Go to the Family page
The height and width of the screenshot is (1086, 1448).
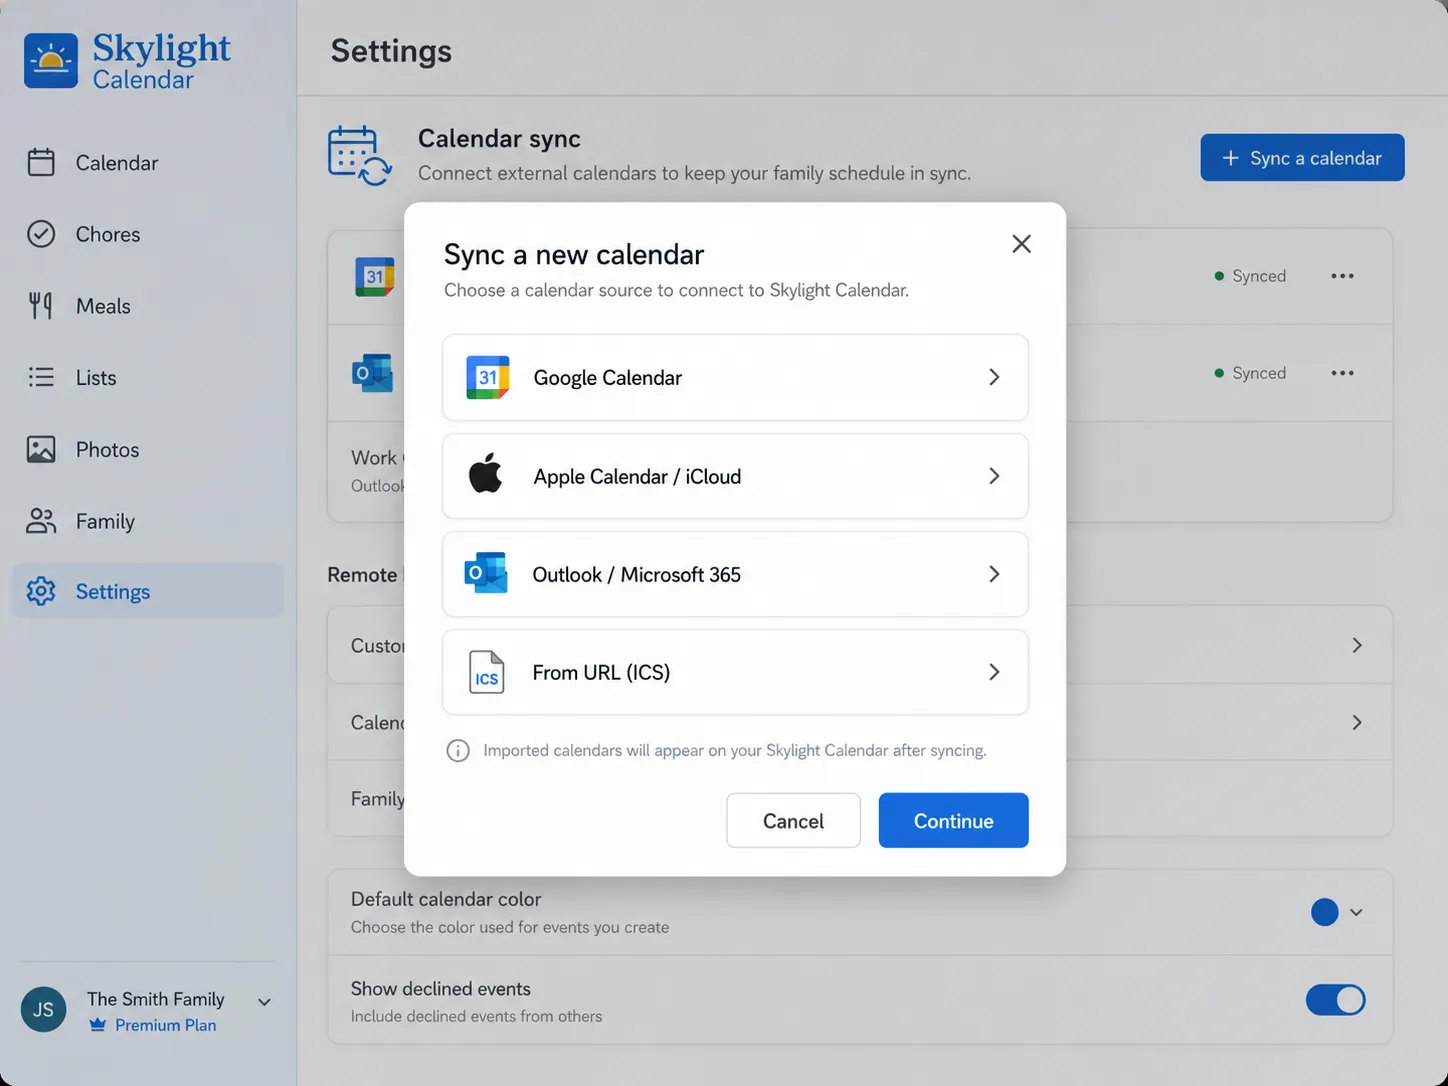point(148,521)
